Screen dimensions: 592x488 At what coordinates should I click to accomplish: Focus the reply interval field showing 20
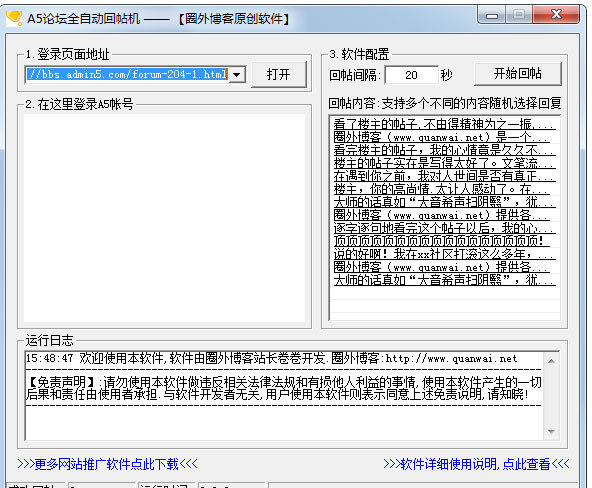[412, 75]
